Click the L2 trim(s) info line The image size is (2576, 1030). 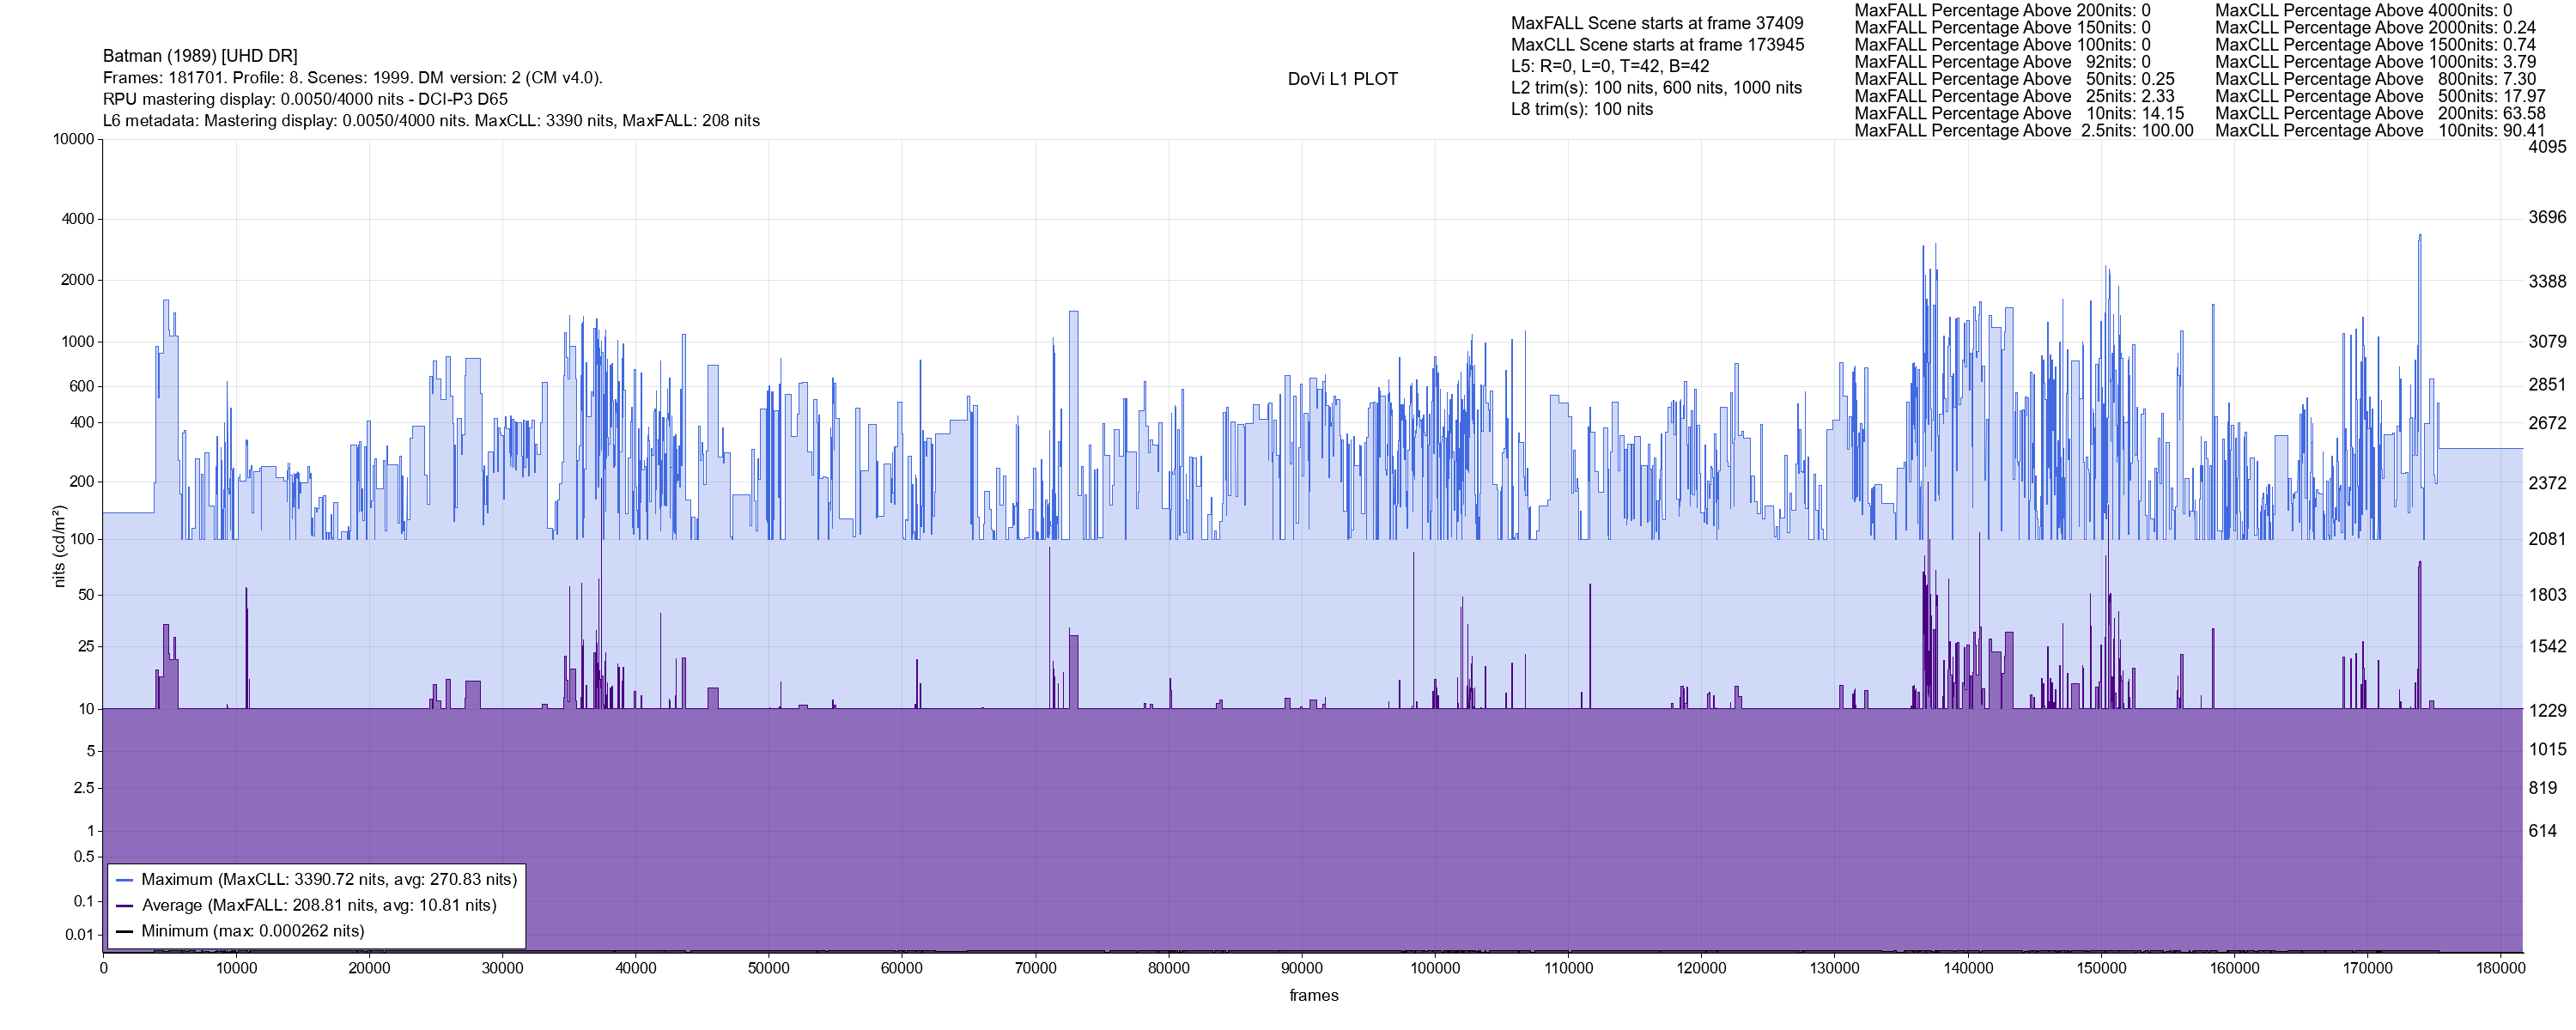coord(1656,88)
